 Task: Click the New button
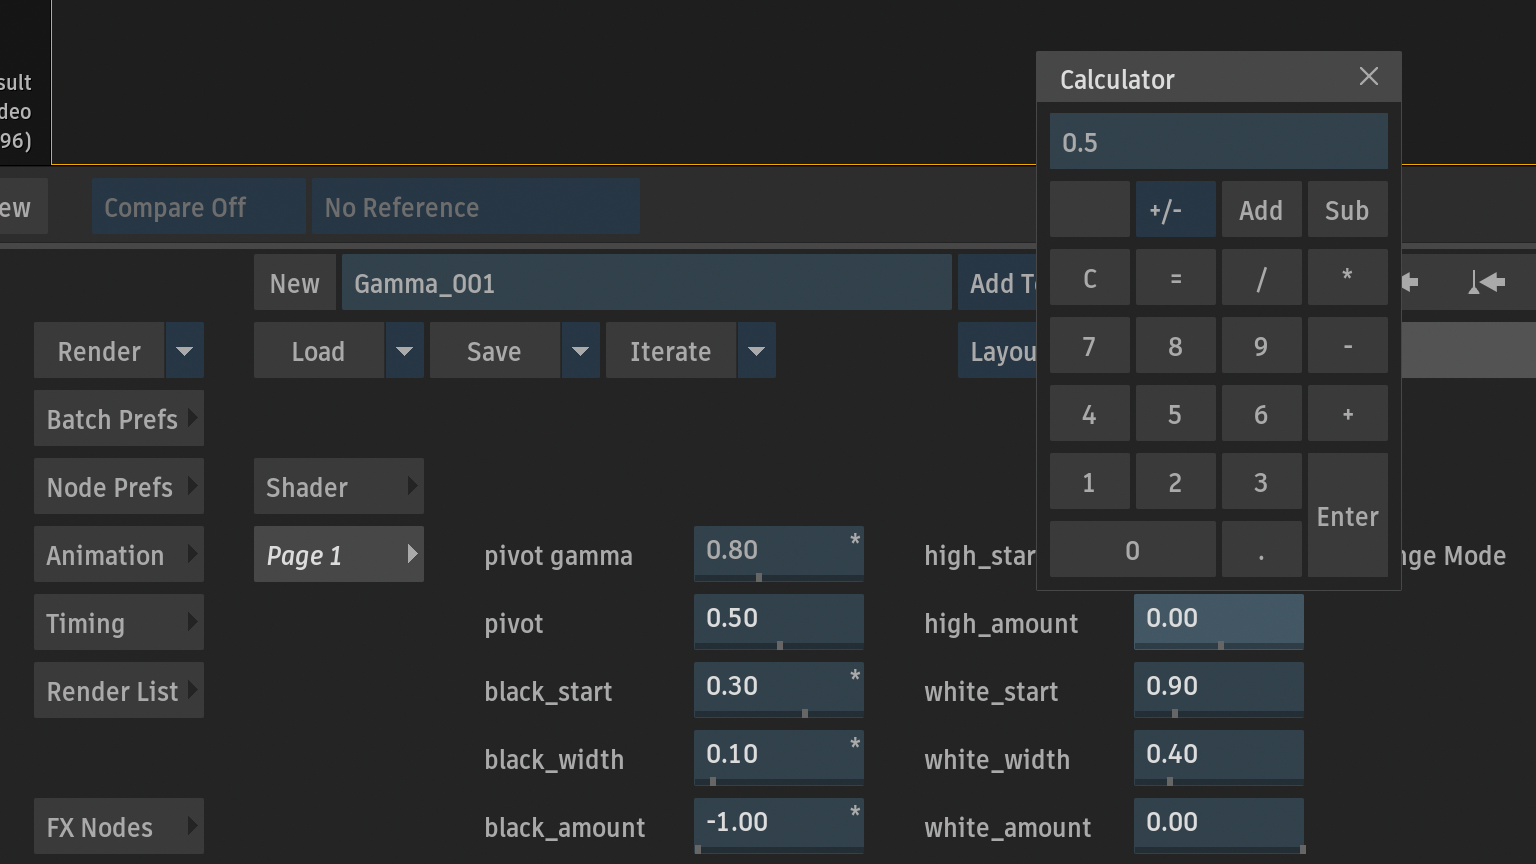(x=295, y=282)
